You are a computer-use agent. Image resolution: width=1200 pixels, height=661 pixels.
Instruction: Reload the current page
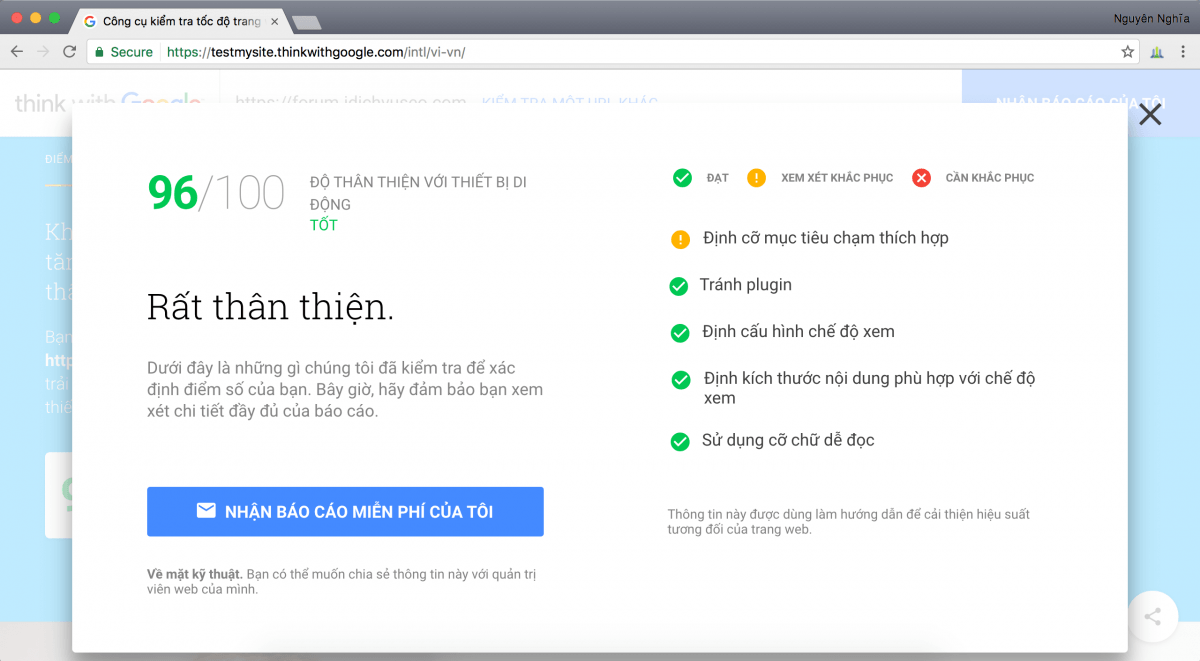click(x=69, y=52)
